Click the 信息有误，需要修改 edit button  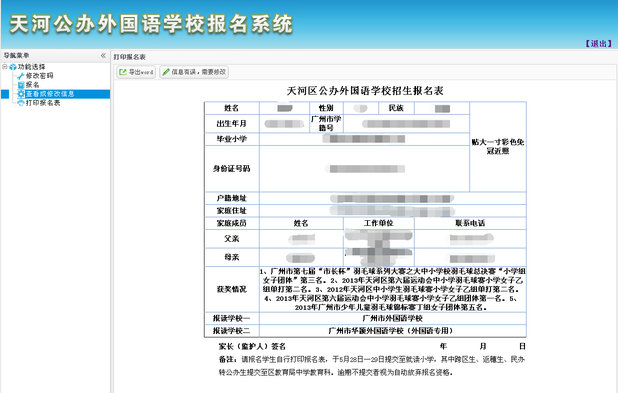coord(194,72)
